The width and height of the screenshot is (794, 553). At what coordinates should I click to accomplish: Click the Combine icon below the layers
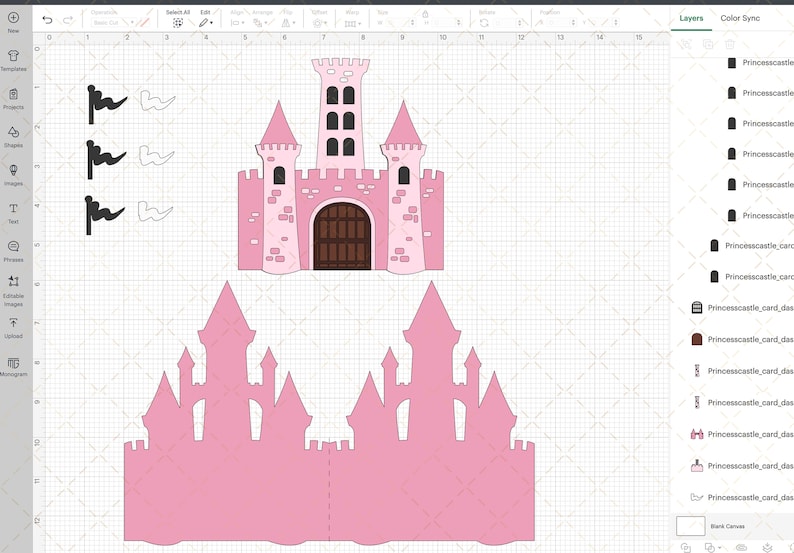(x=711, y=547)
